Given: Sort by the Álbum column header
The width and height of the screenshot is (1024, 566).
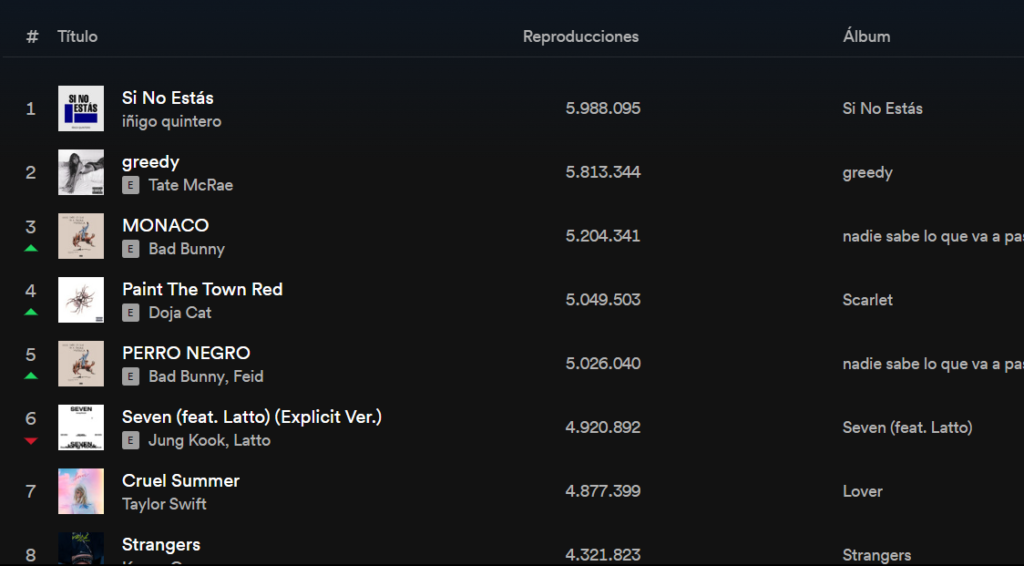Looking at the screenshot, I should coord(866,37).
